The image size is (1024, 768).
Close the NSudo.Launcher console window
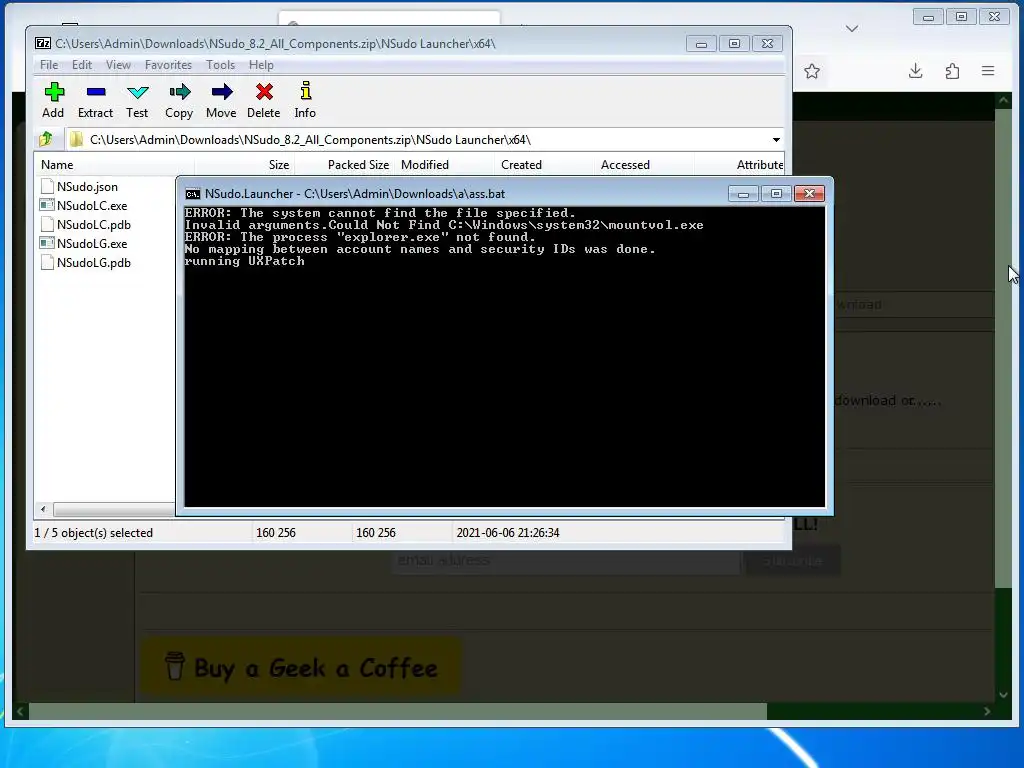coord(809,194)
